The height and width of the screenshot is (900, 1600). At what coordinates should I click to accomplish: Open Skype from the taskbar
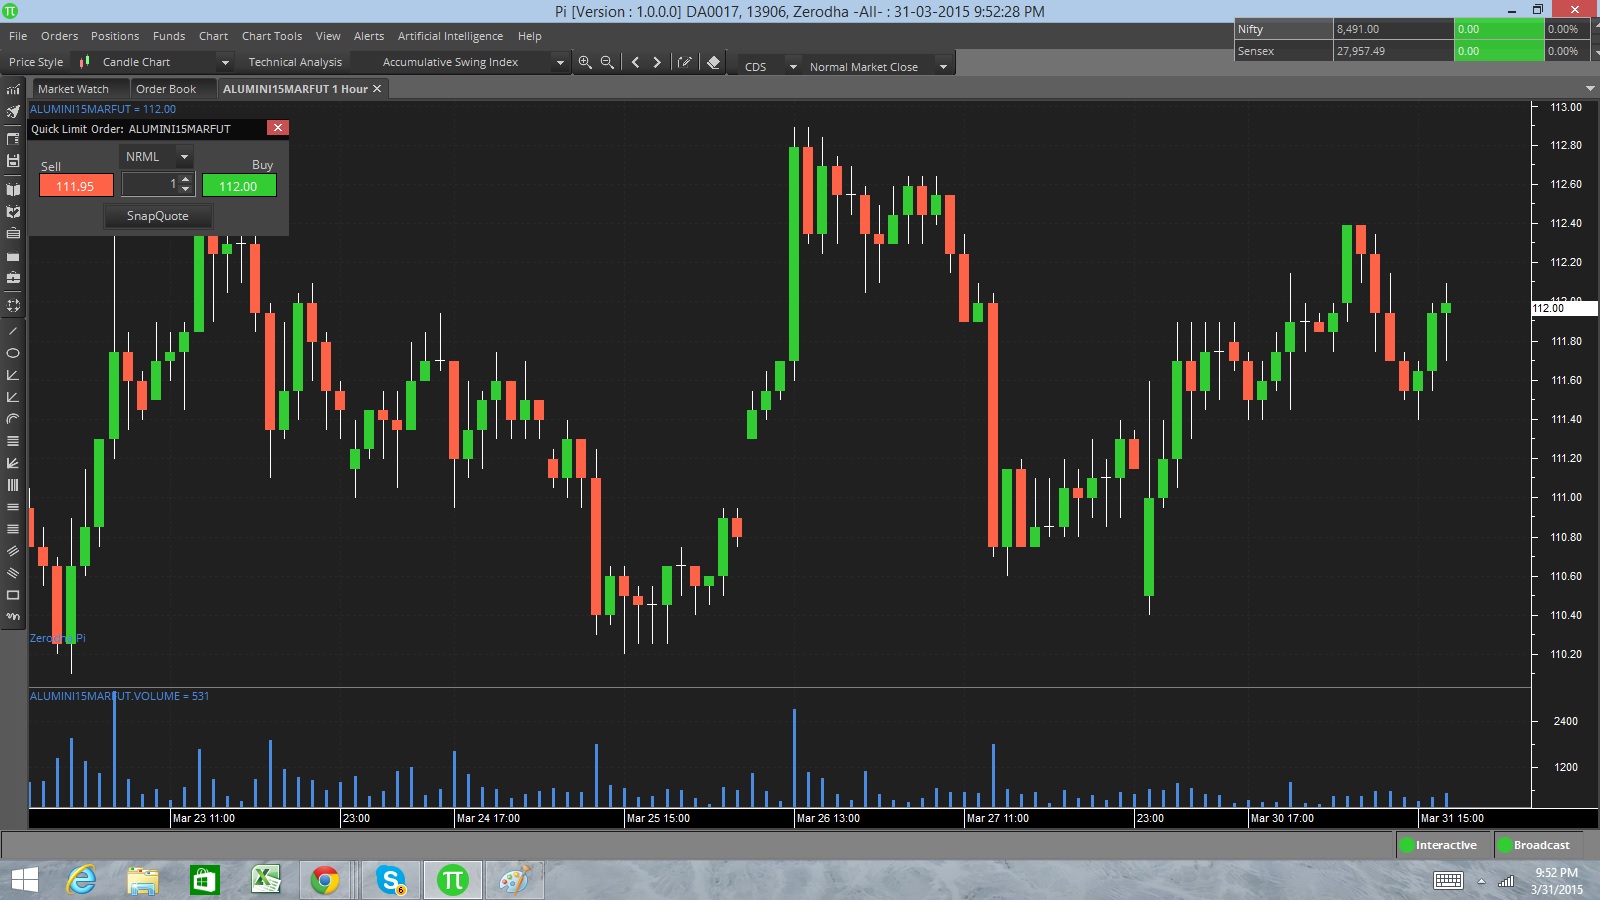pos(391,880)
